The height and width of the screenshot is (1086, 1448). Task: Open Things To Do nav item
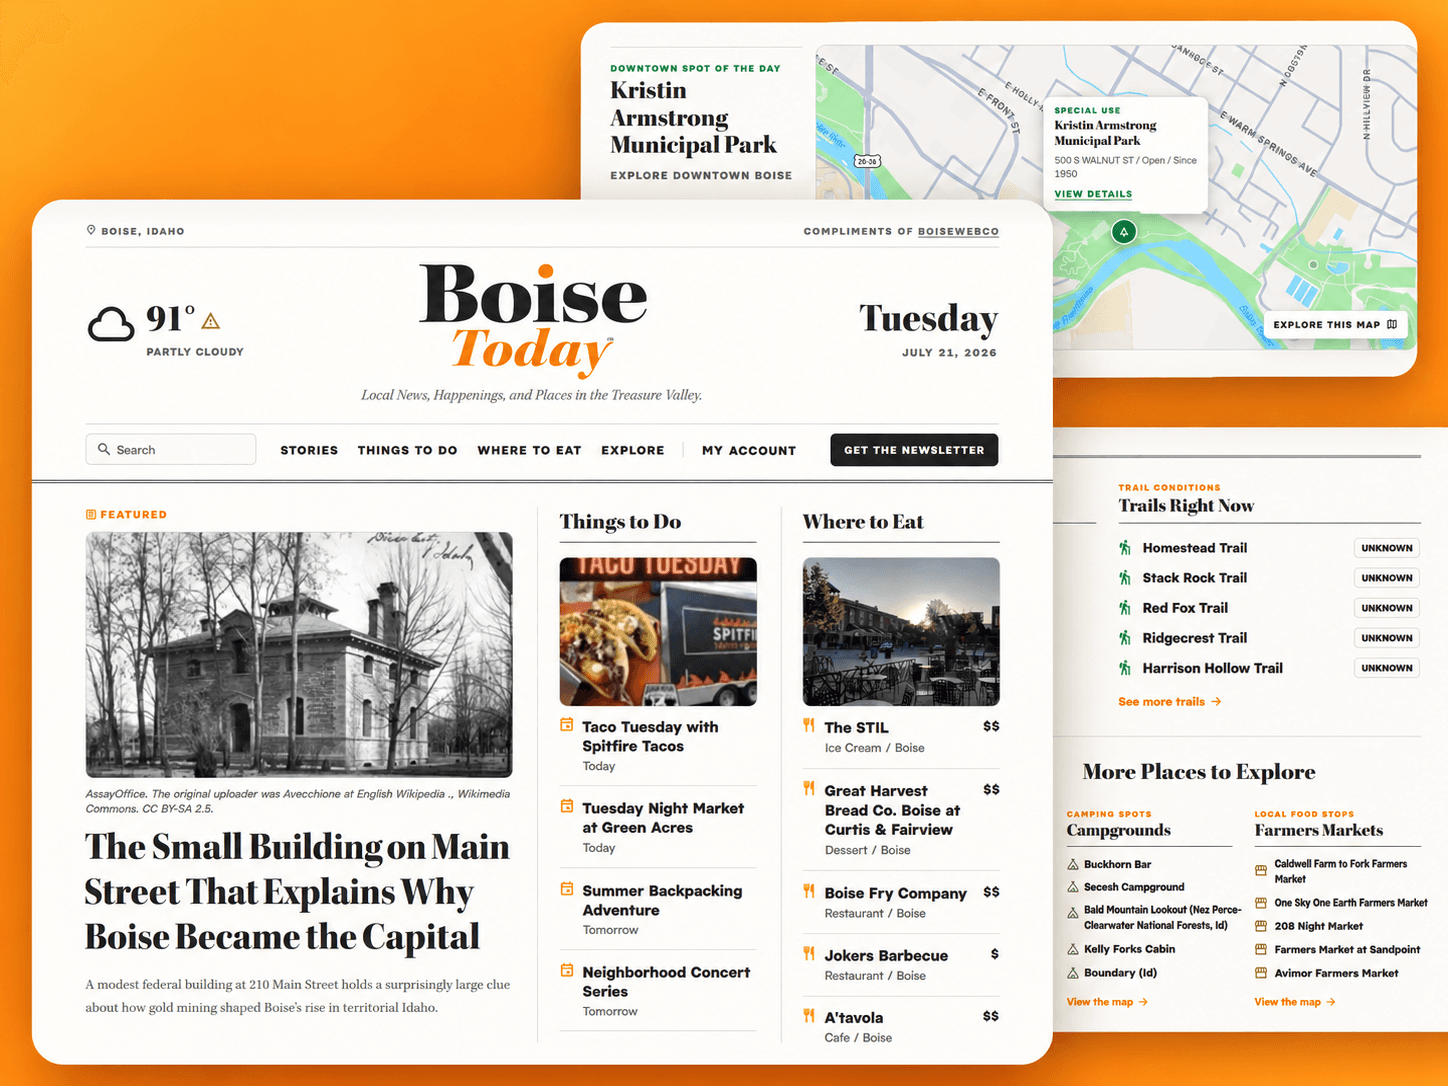click(408, 450)
